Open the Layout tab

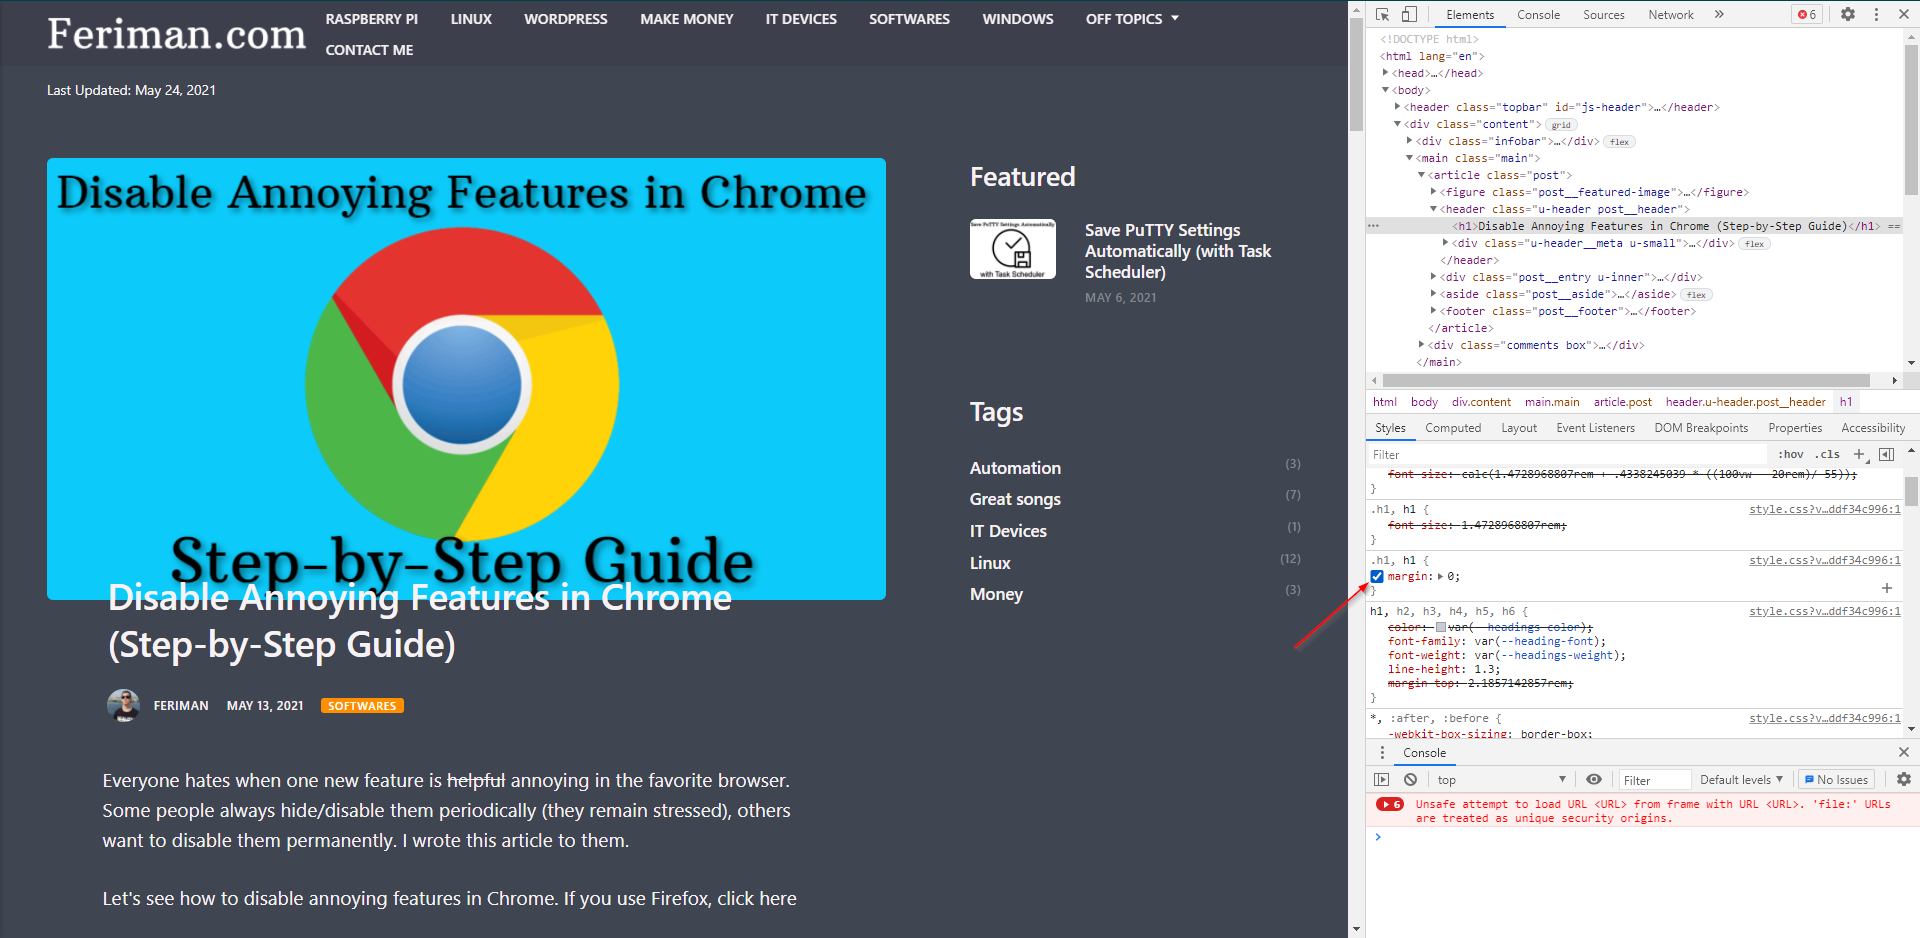pos(1519,428)
